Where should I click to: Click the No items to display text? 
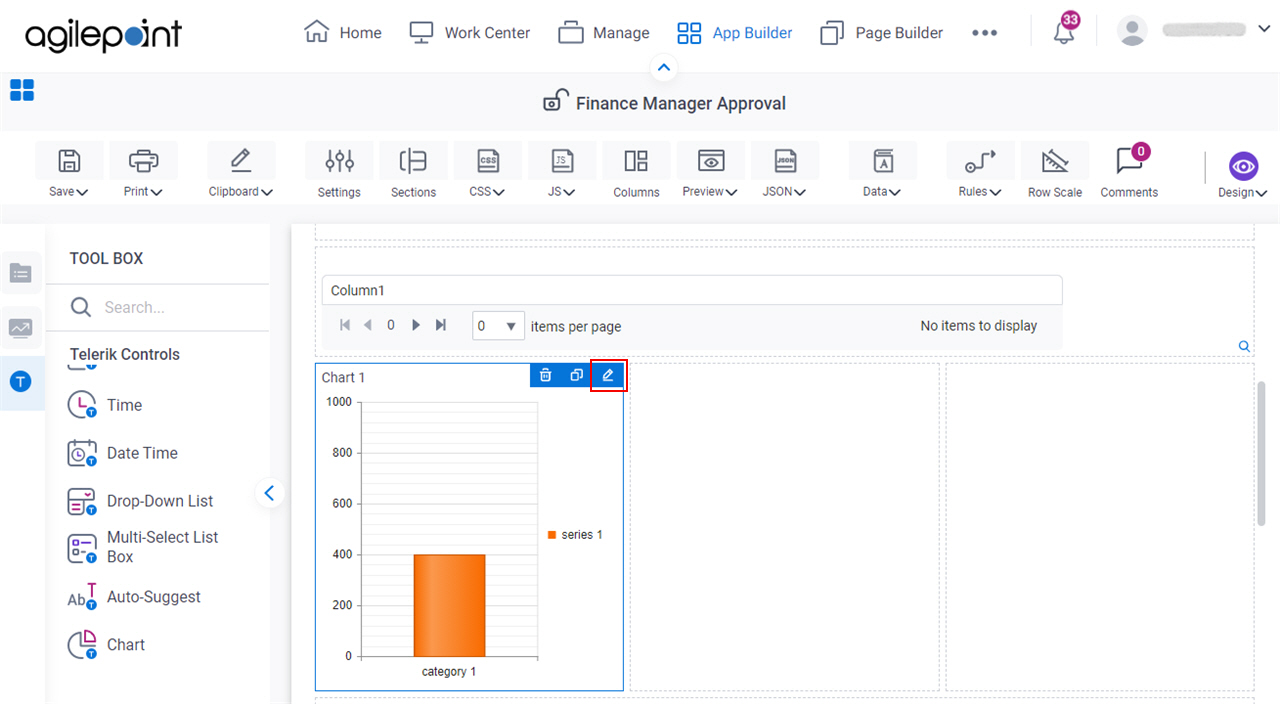tap(979, 326)
